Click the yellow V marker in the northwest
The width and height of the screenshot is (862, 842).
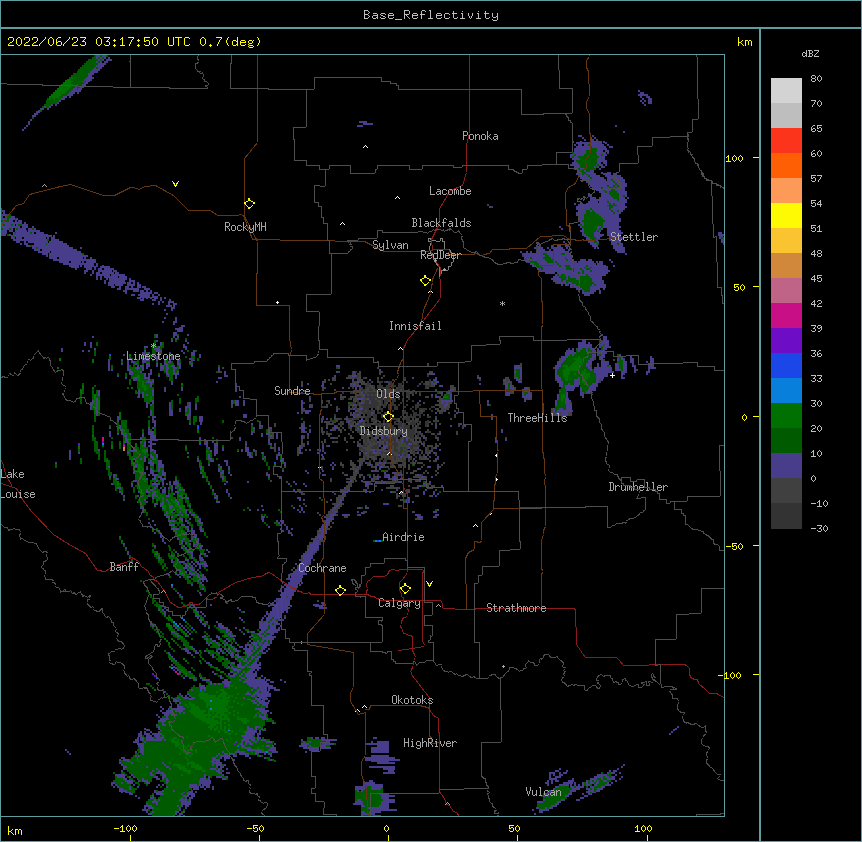pyautogui.click(x=175, y=184)
